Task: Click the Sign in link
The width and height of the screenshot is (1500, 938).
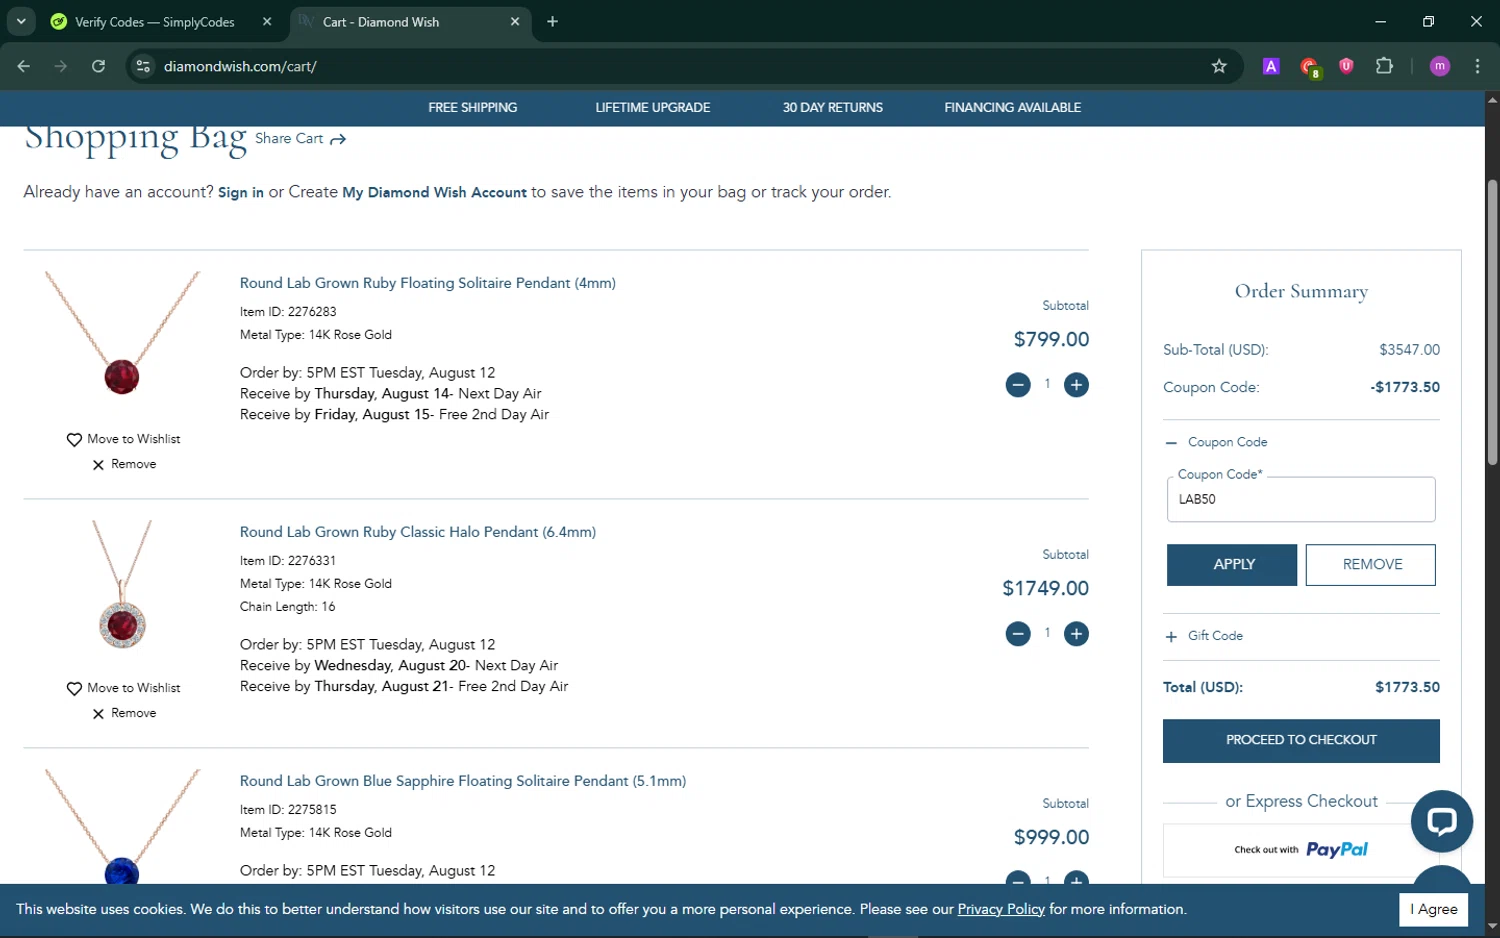Action: click(x=241, y=192)
